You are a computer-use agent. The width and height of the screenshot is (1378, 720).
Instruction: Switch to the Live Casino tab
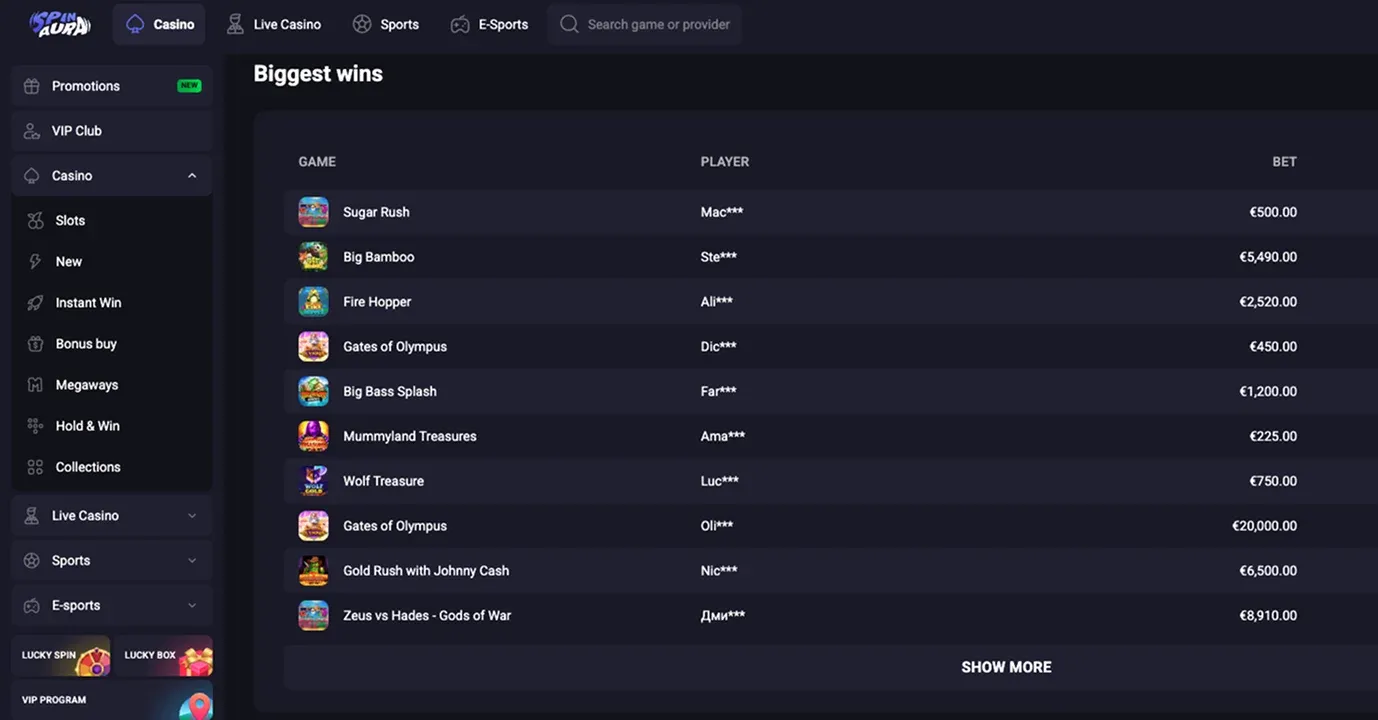point(273,23)
